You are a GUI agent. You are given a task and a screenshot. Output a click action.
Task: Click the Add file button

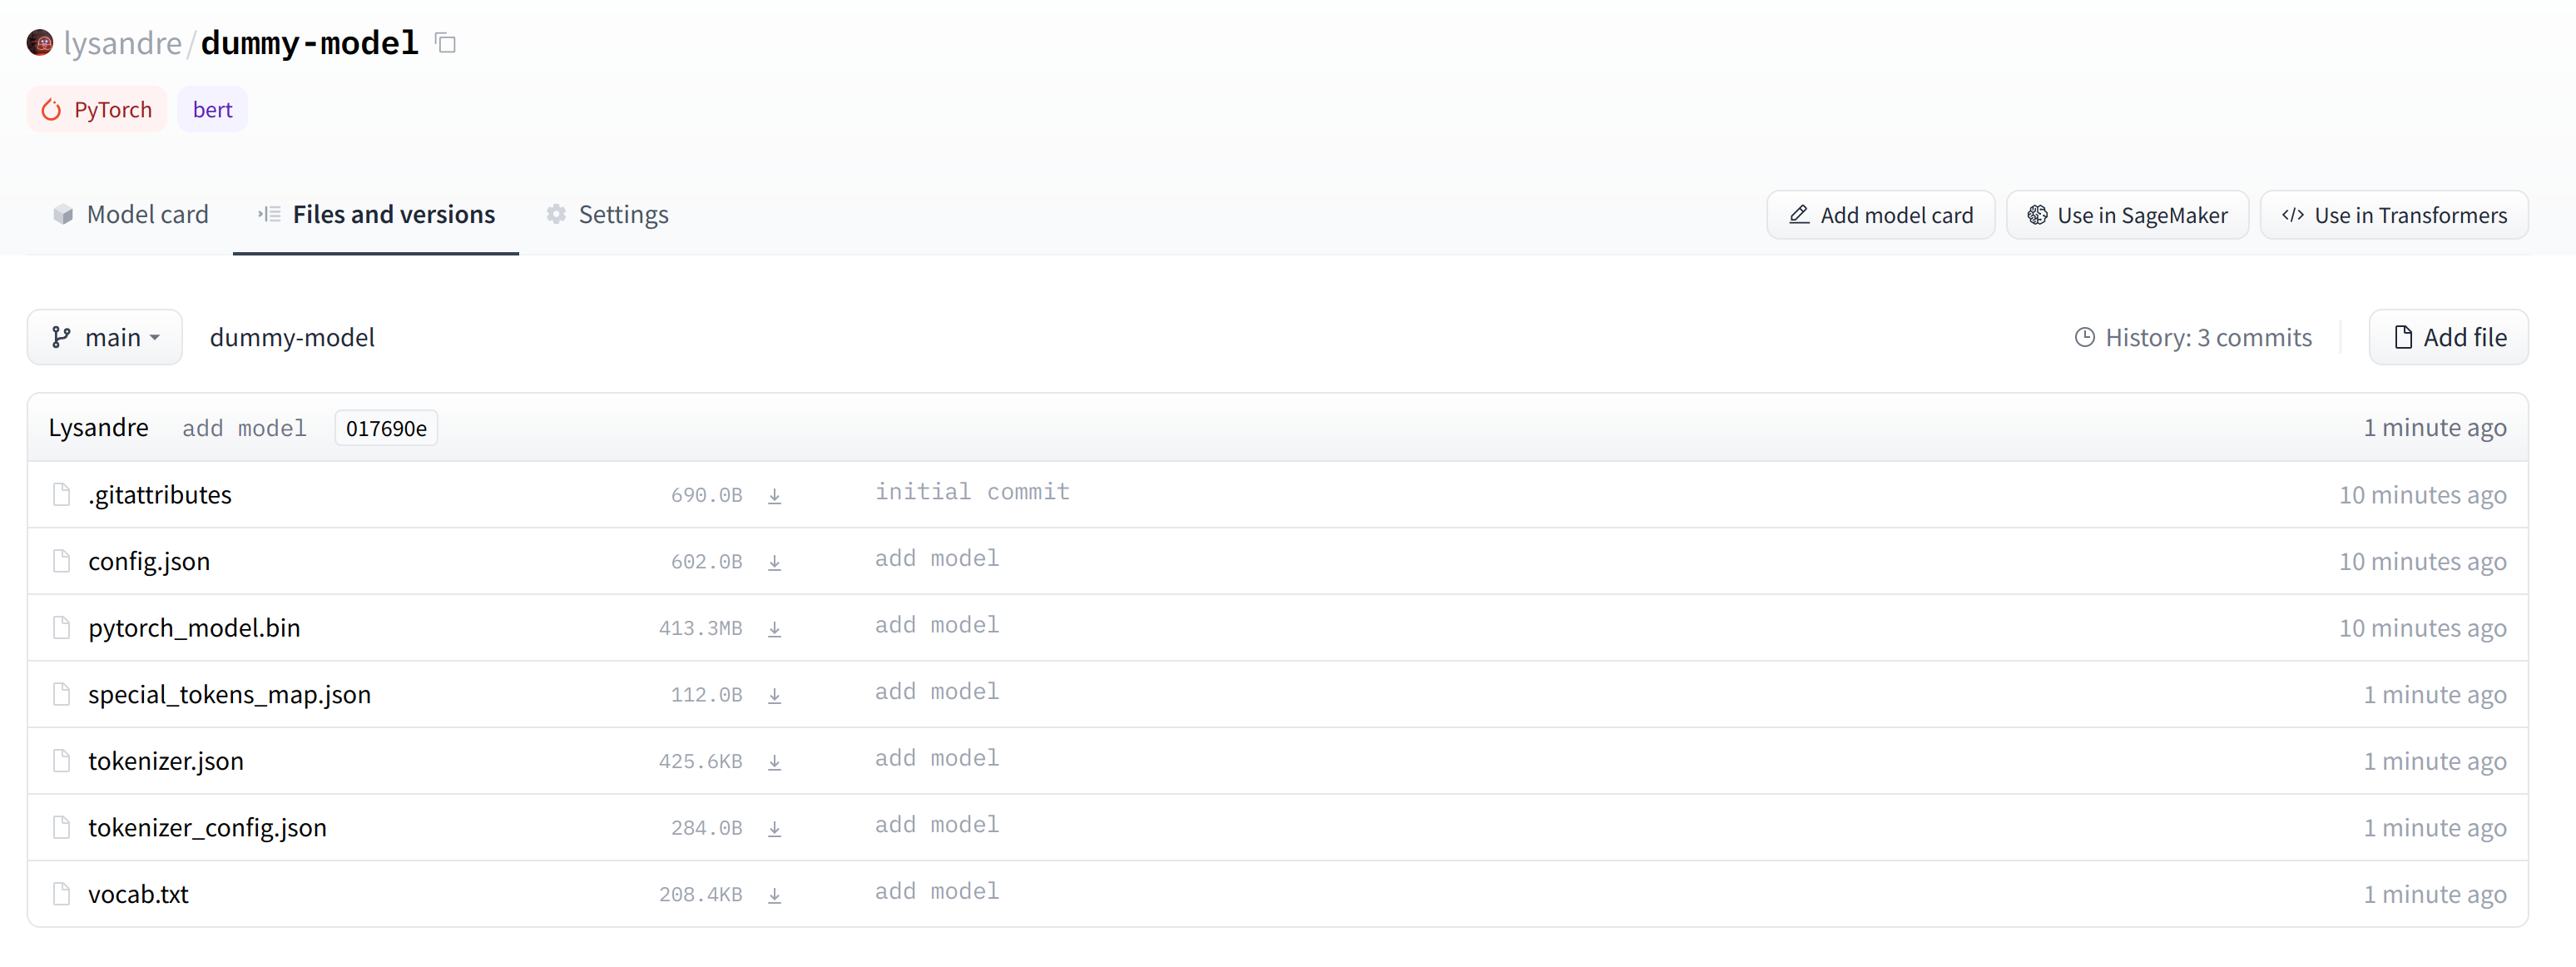[2448, 337]
